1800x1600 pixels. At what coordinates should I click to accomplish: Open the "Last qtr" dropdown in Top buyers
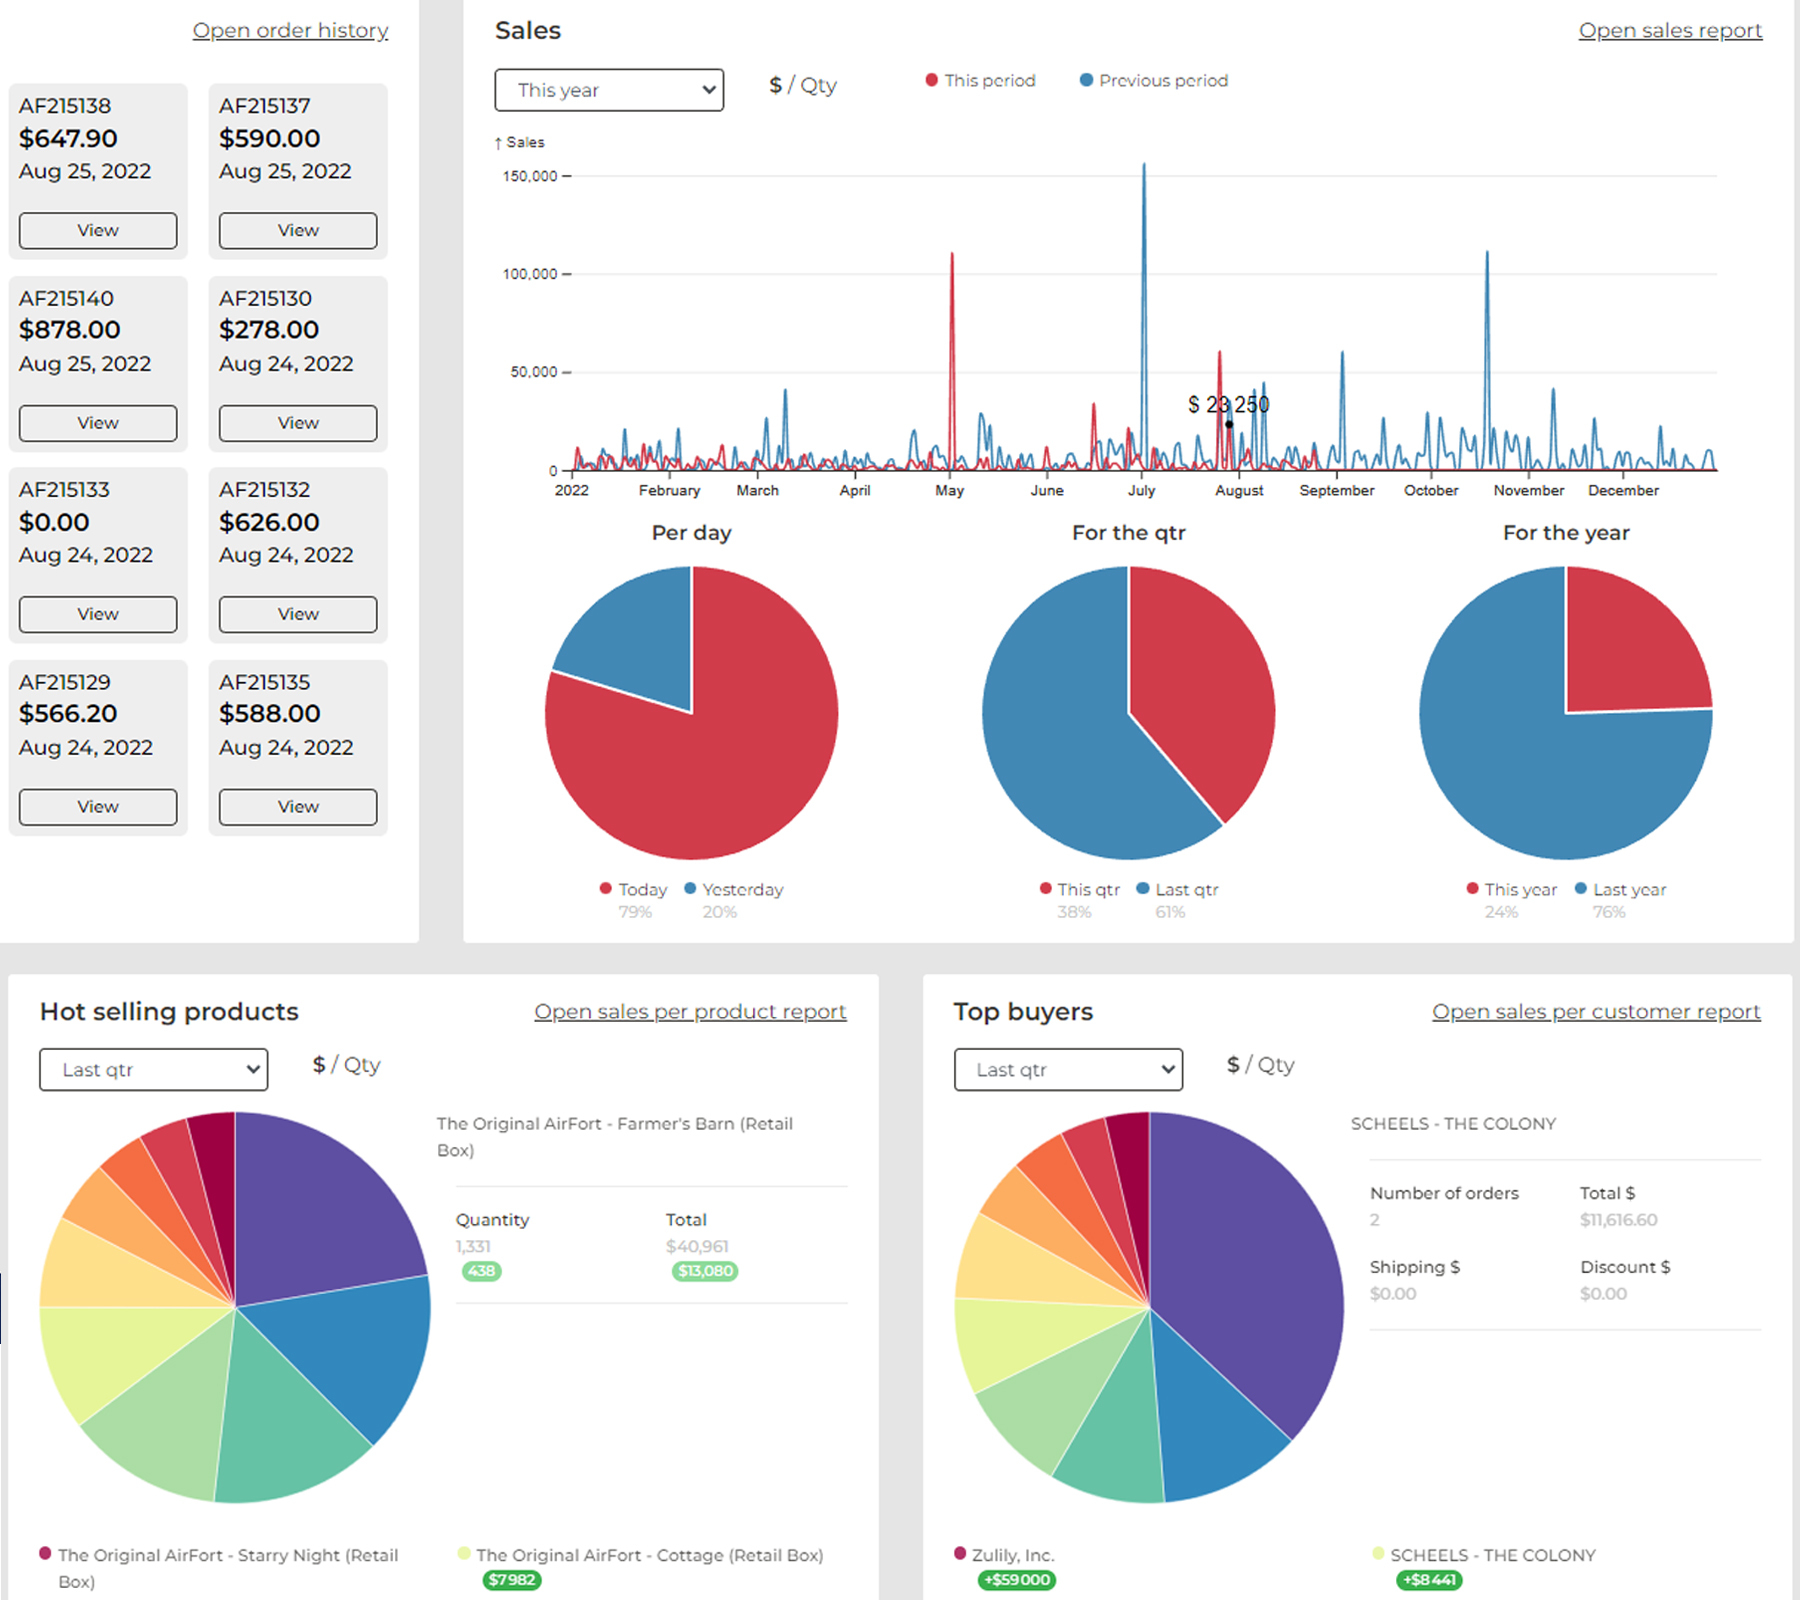[1067, 1069]
